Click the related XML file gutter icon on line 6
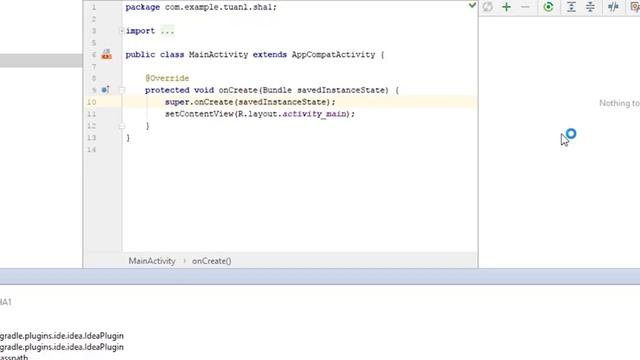 pos(107,54)
